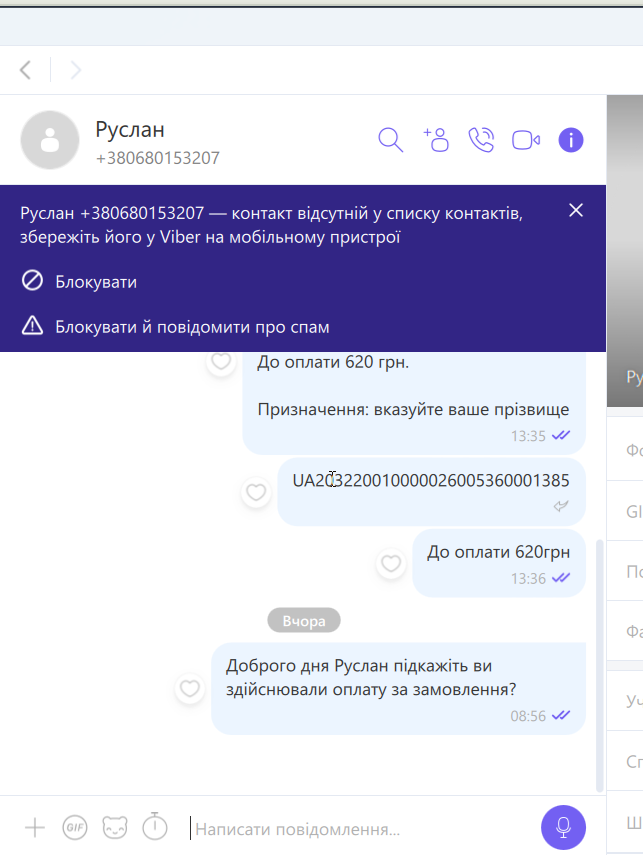Click the 08:56 message timestamp
This screenshot has width=643, height=855.
pyautogui.click(x=528, y=716)
